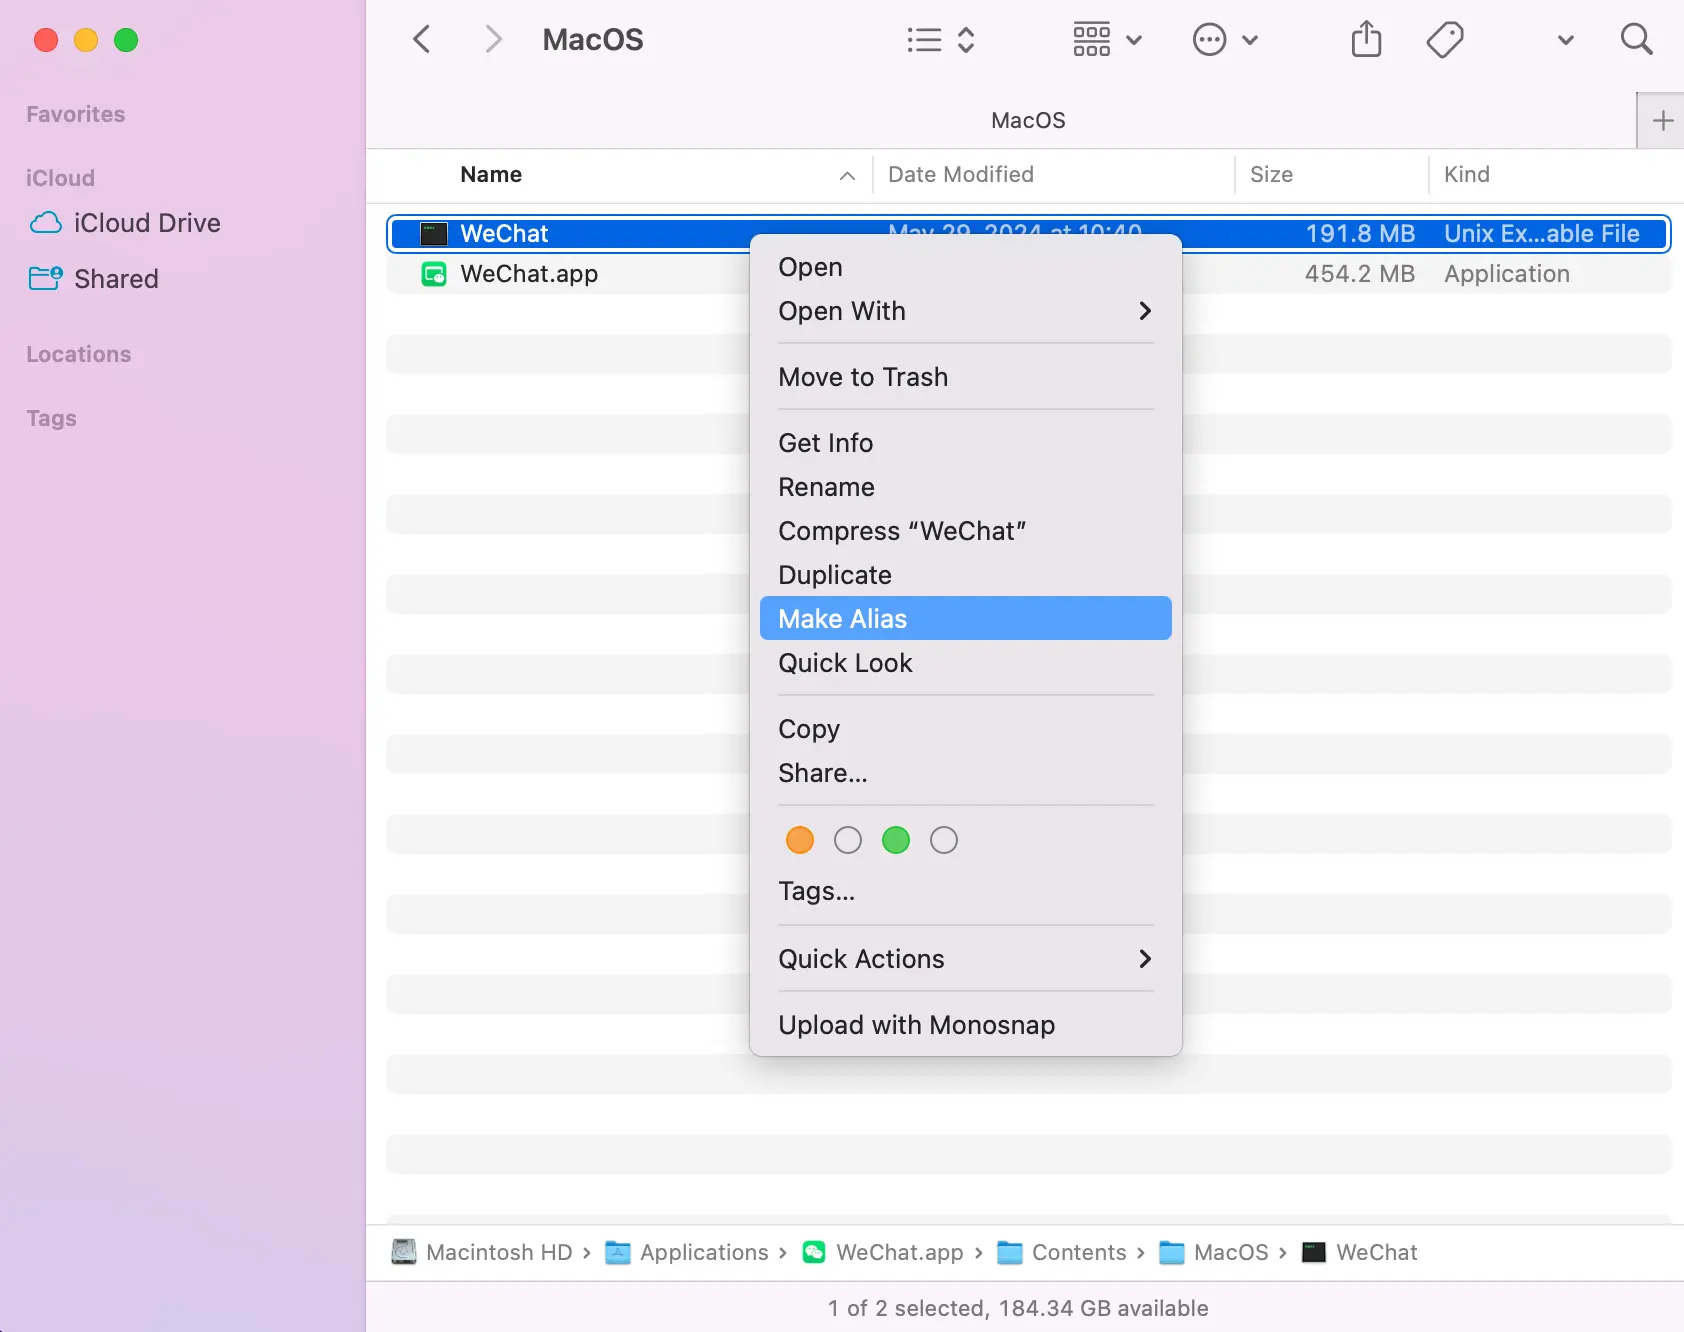Zoom the window with green button
This screenshot has width=1684, height=1332.
pyautogui.click(x=126, y=40)
